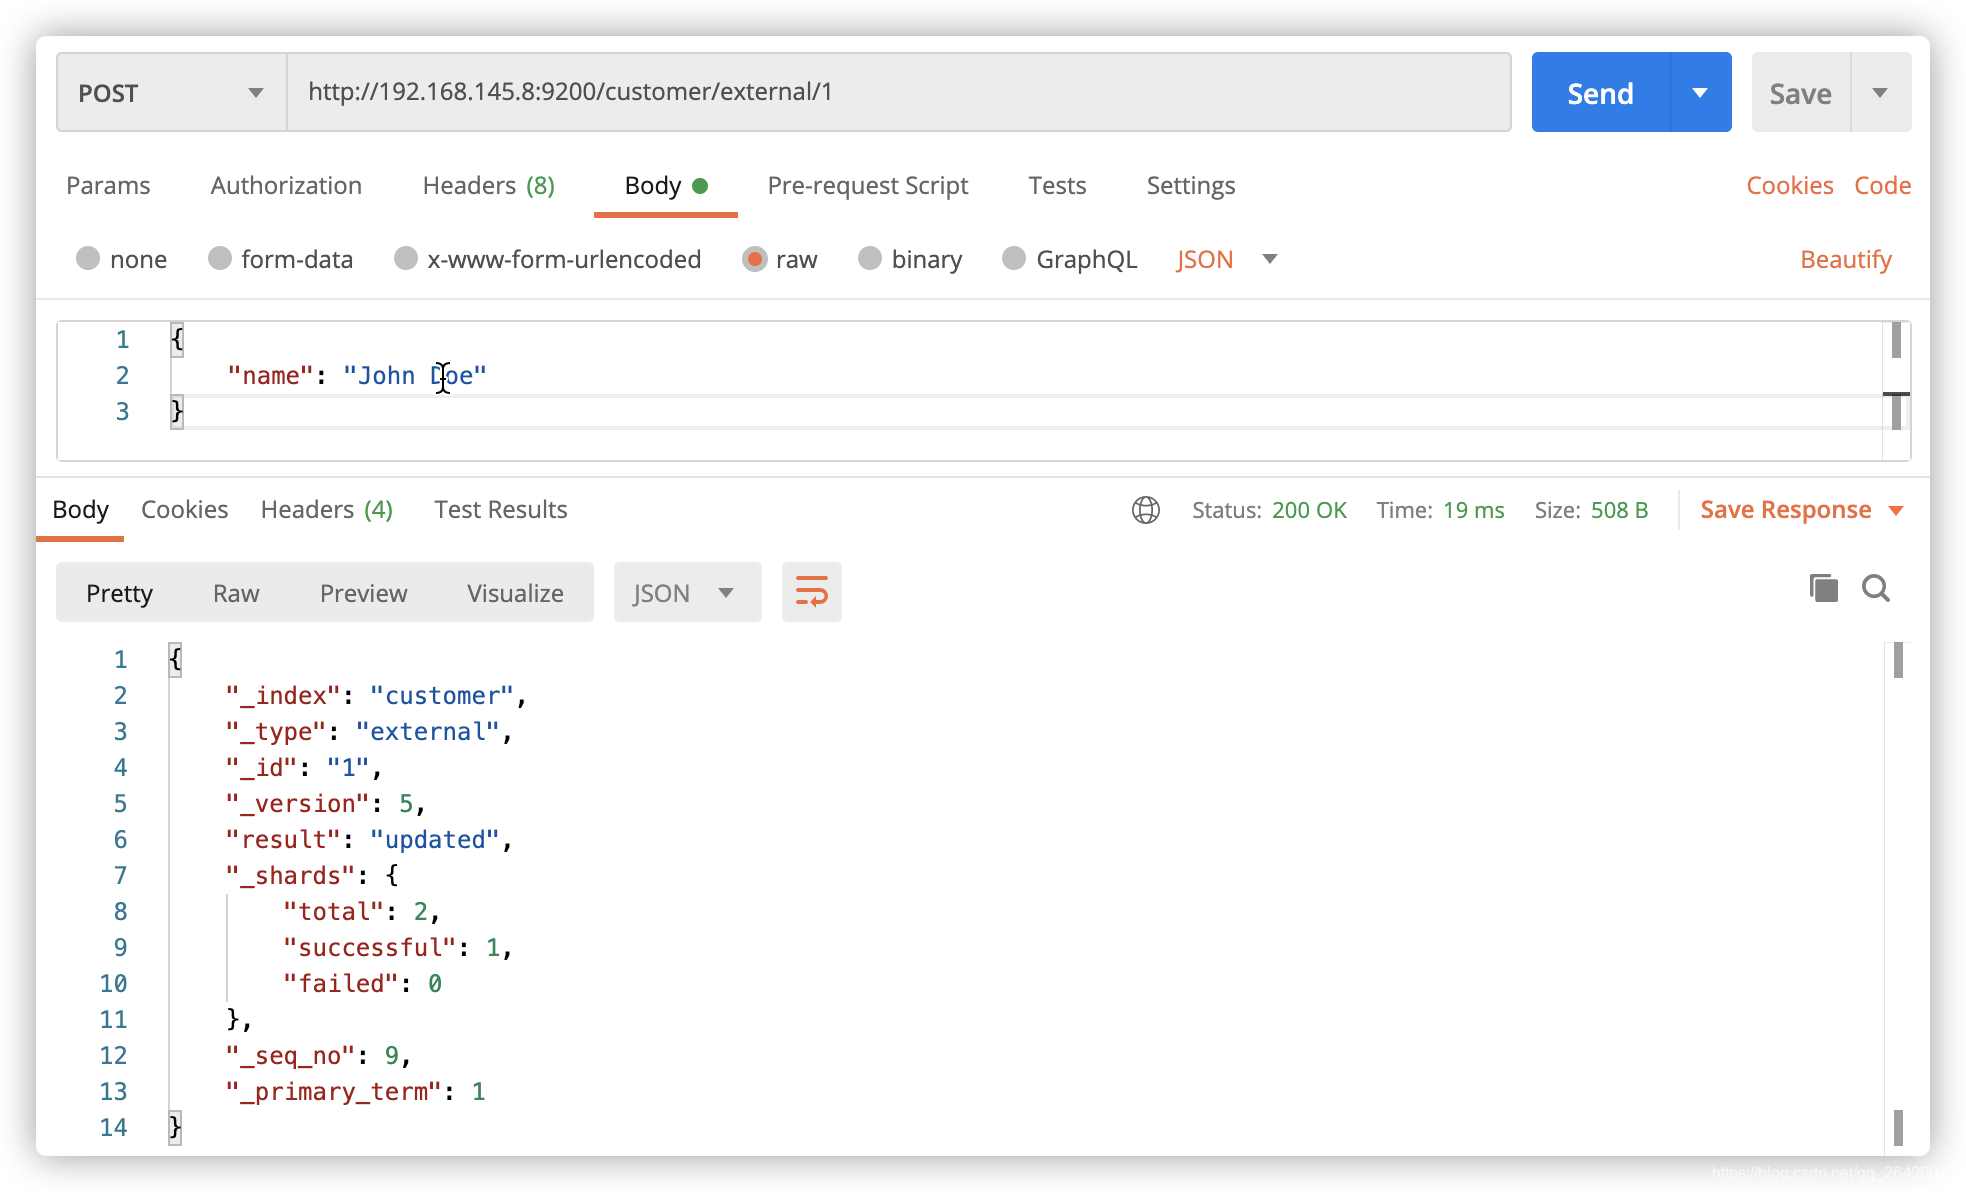
Task: Select the GraphQL body radio option
Action: [1014, 259]
